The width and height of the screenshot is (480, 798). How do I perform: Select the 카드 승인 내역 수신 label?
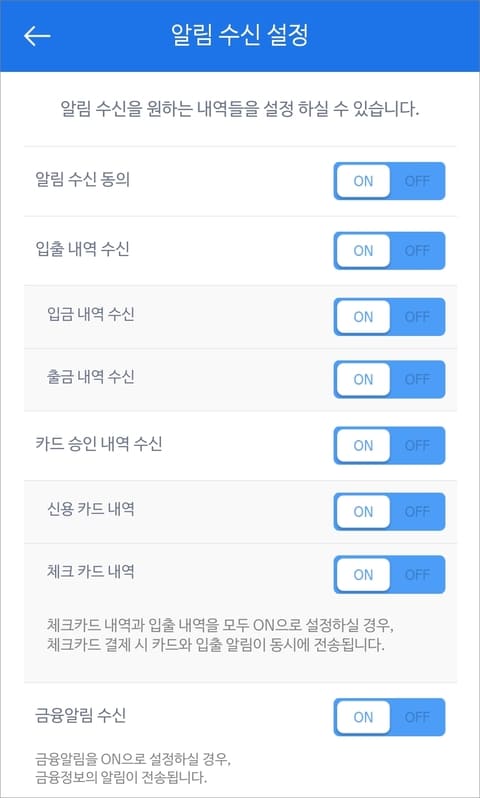click(99, 444)
